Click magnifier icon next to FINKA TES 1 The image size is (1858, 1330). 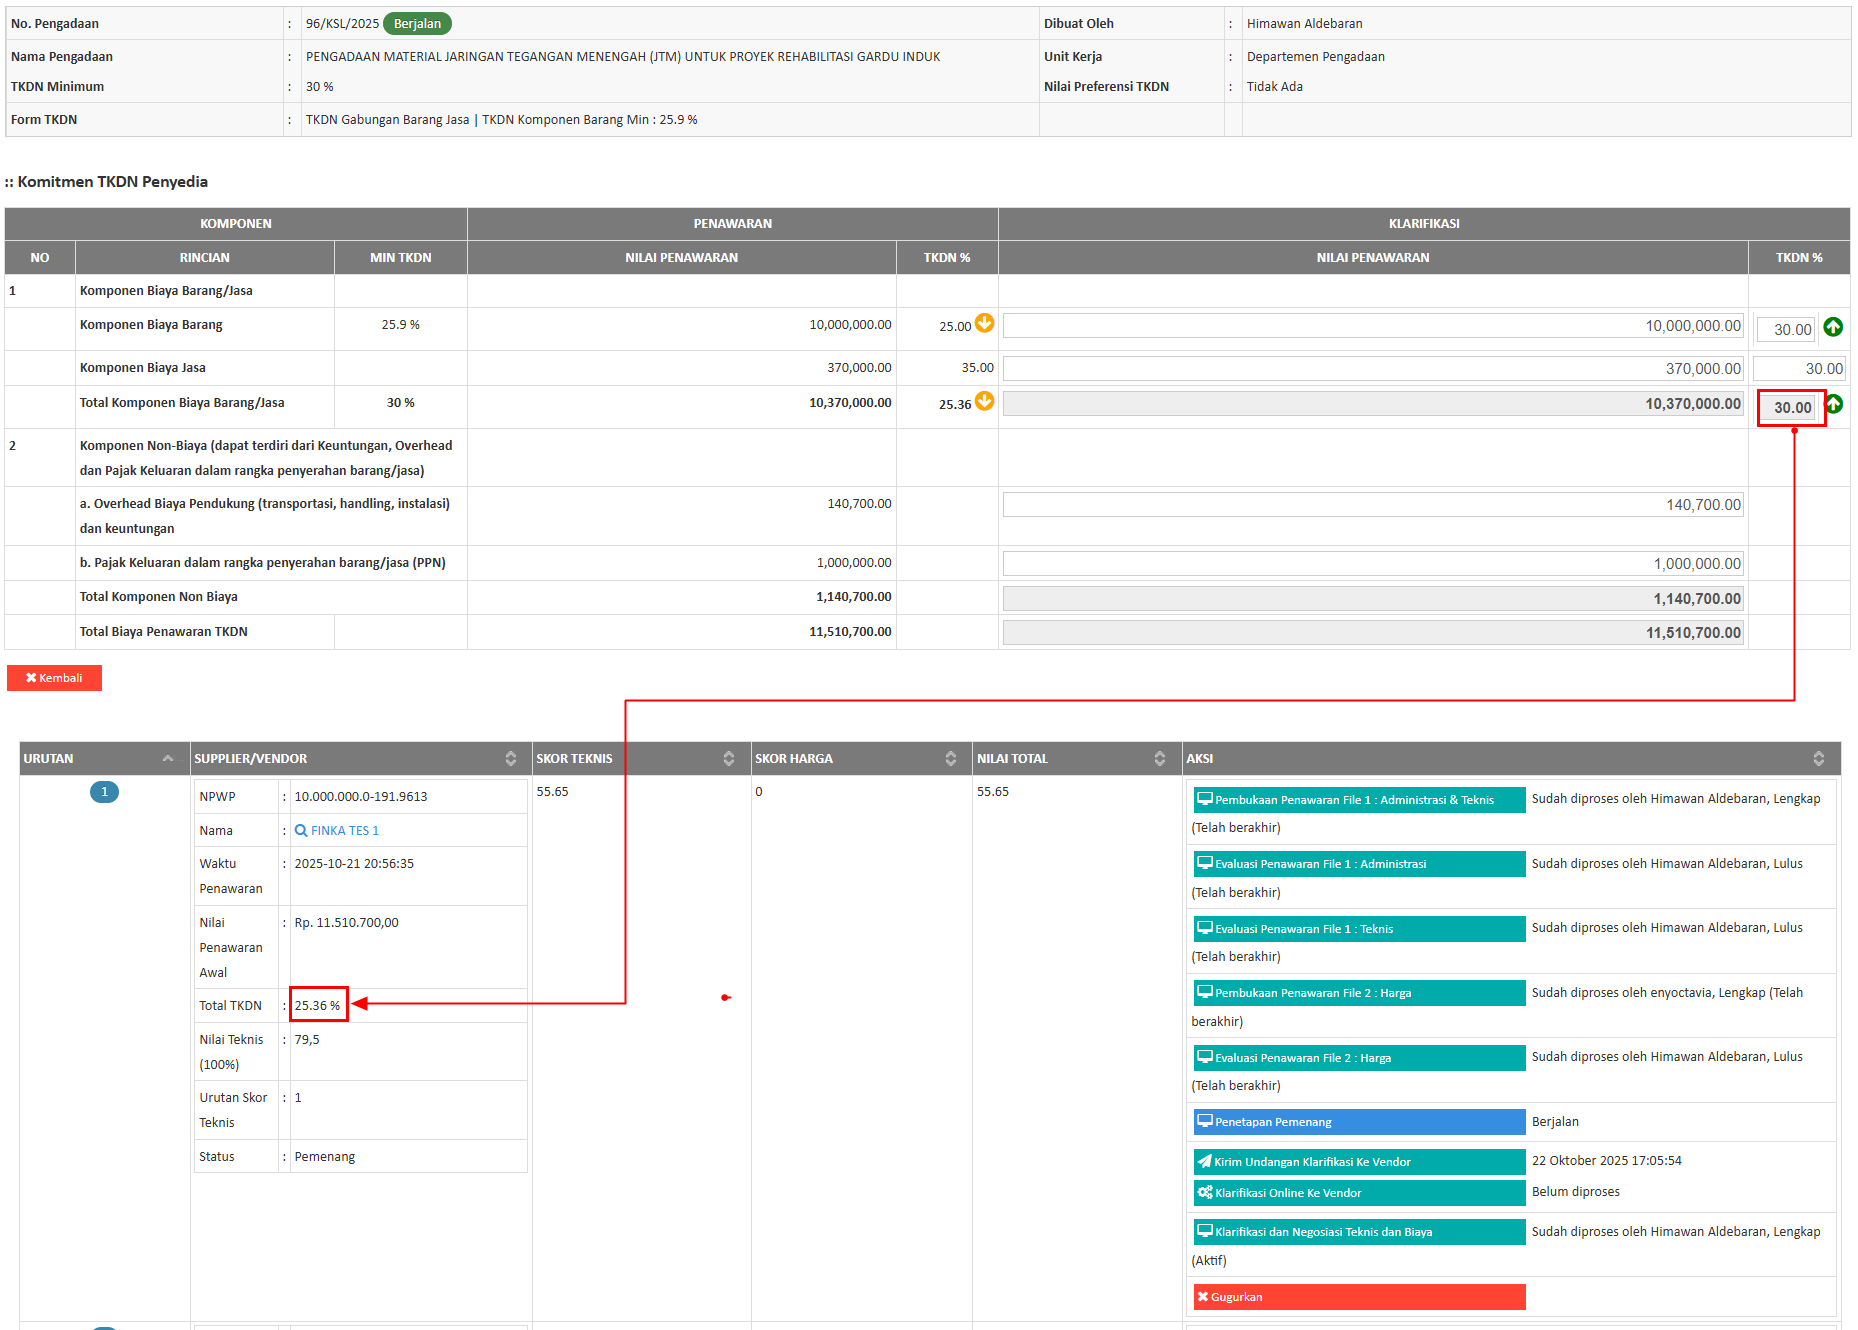[301, 831]
